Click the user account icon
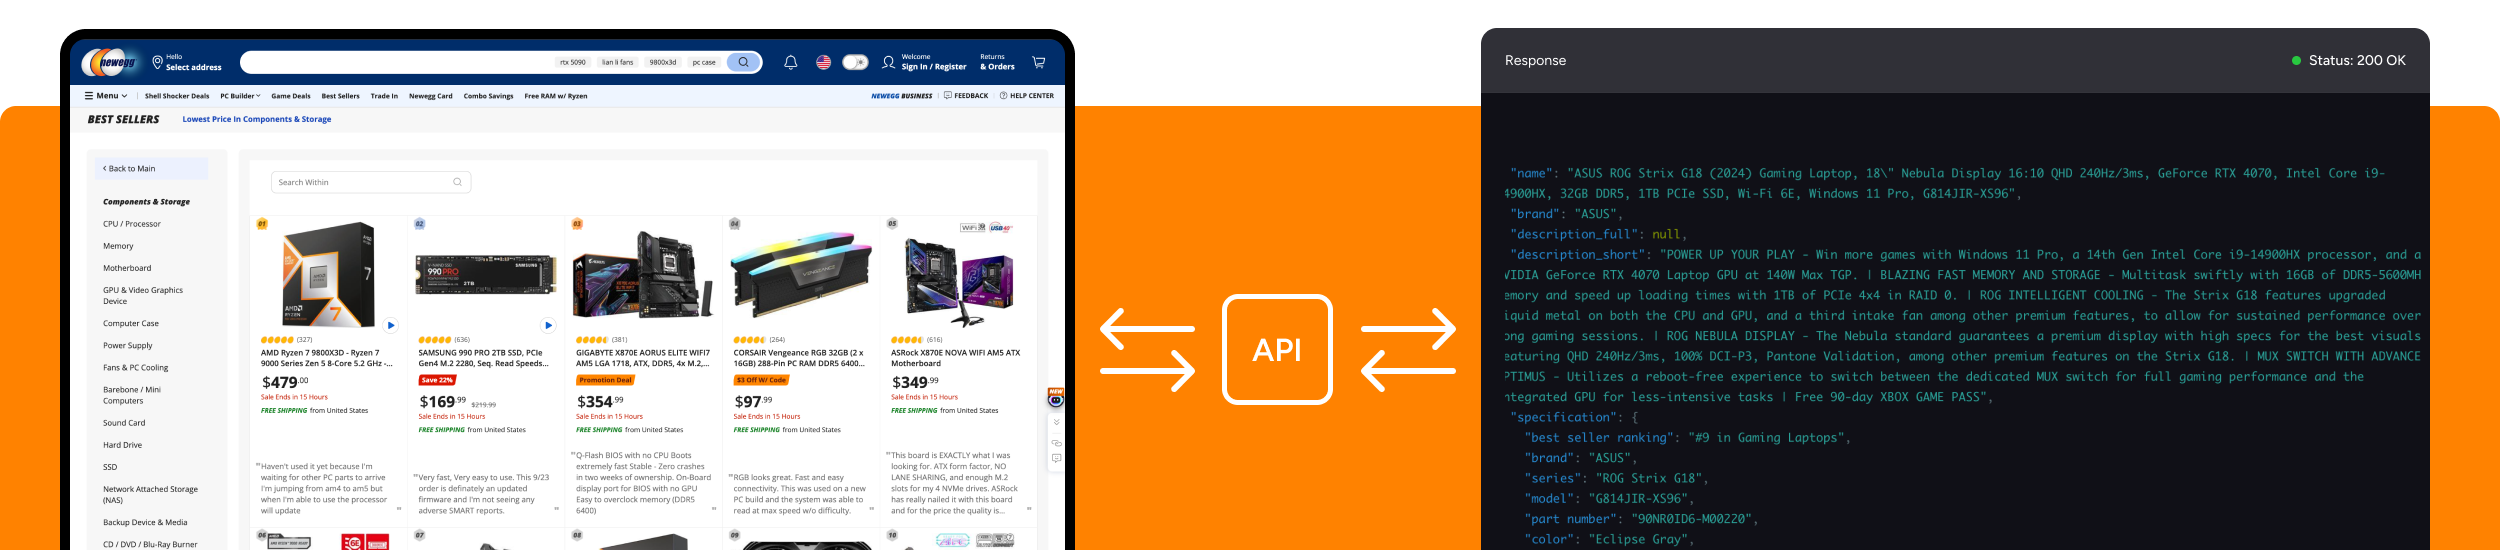This screenshot has height=550, width=2500. (x=888, y=62)
